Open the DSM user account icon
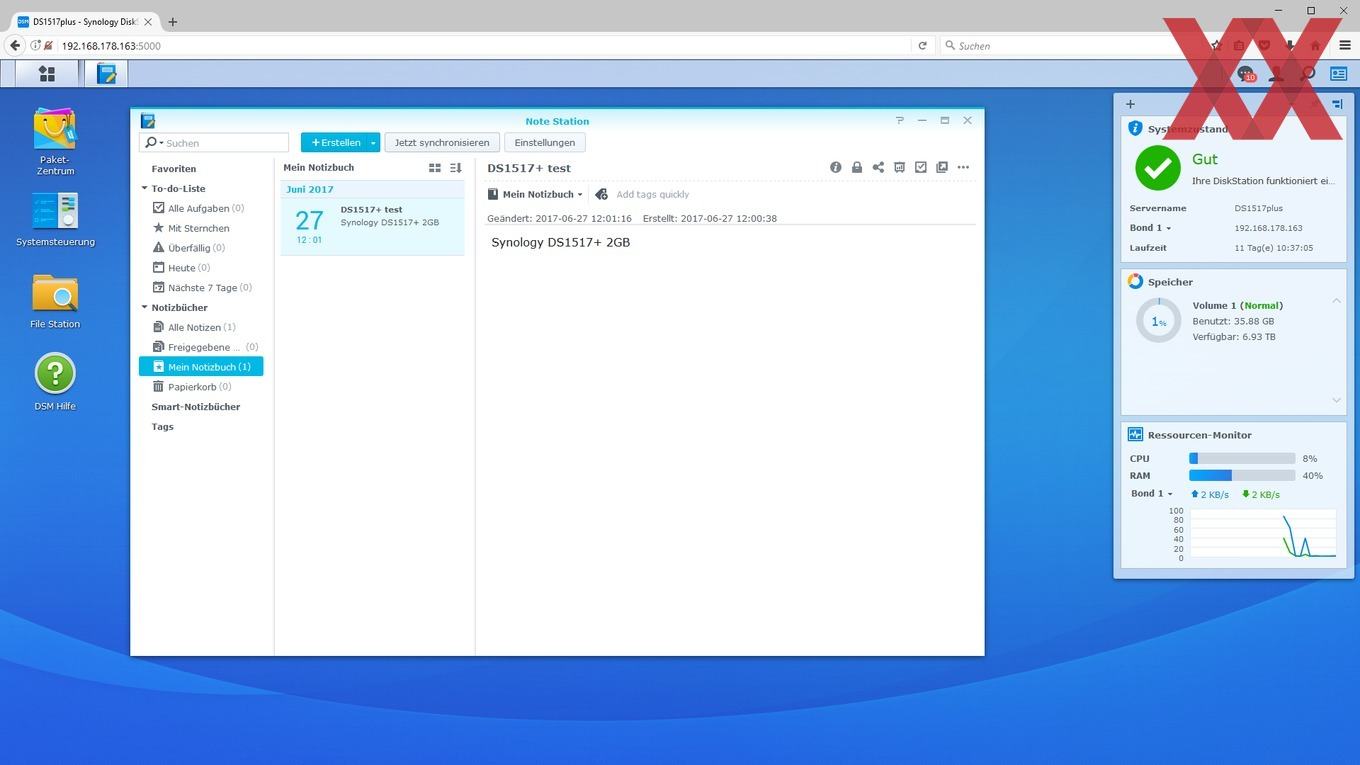 pyautogui.click(x=1277, y=73)
